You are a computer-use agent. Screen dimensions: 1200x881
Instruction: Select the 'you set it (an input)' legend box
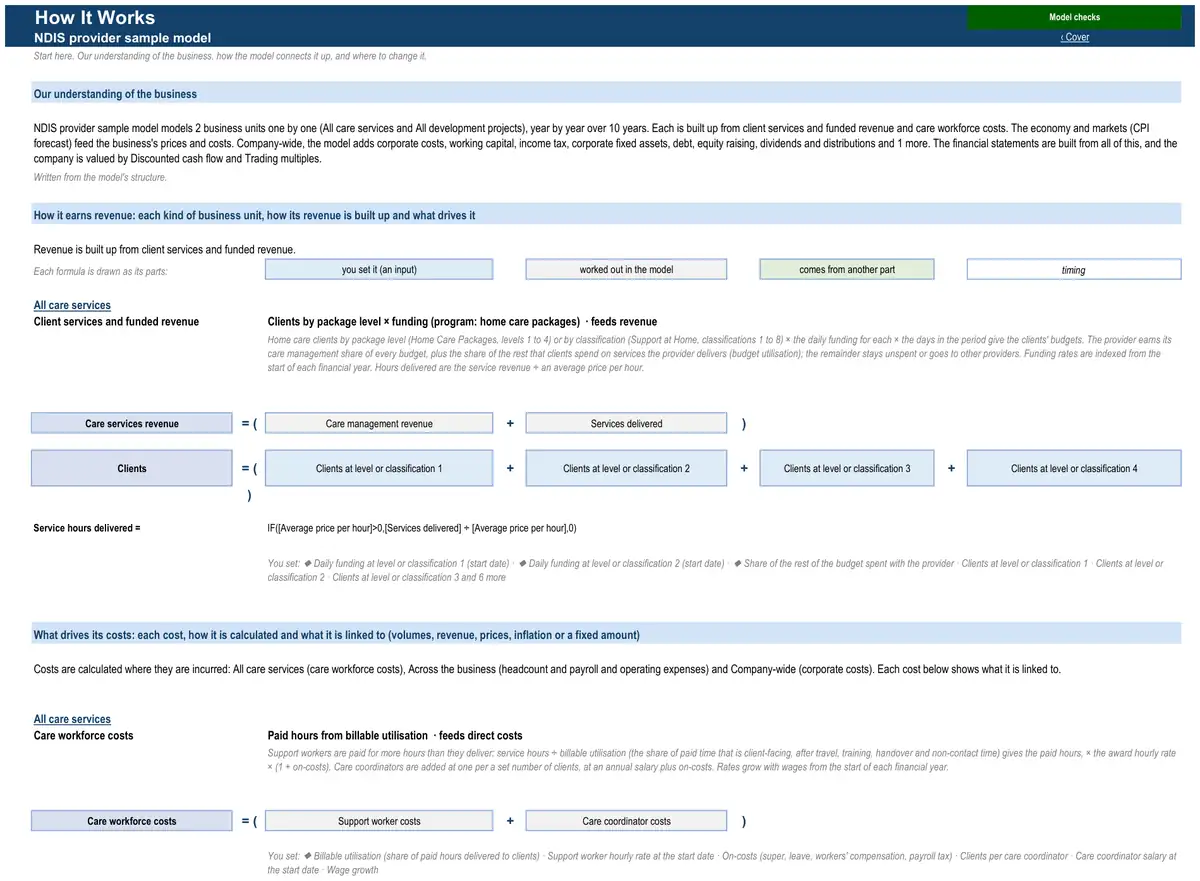coord(379,269)
